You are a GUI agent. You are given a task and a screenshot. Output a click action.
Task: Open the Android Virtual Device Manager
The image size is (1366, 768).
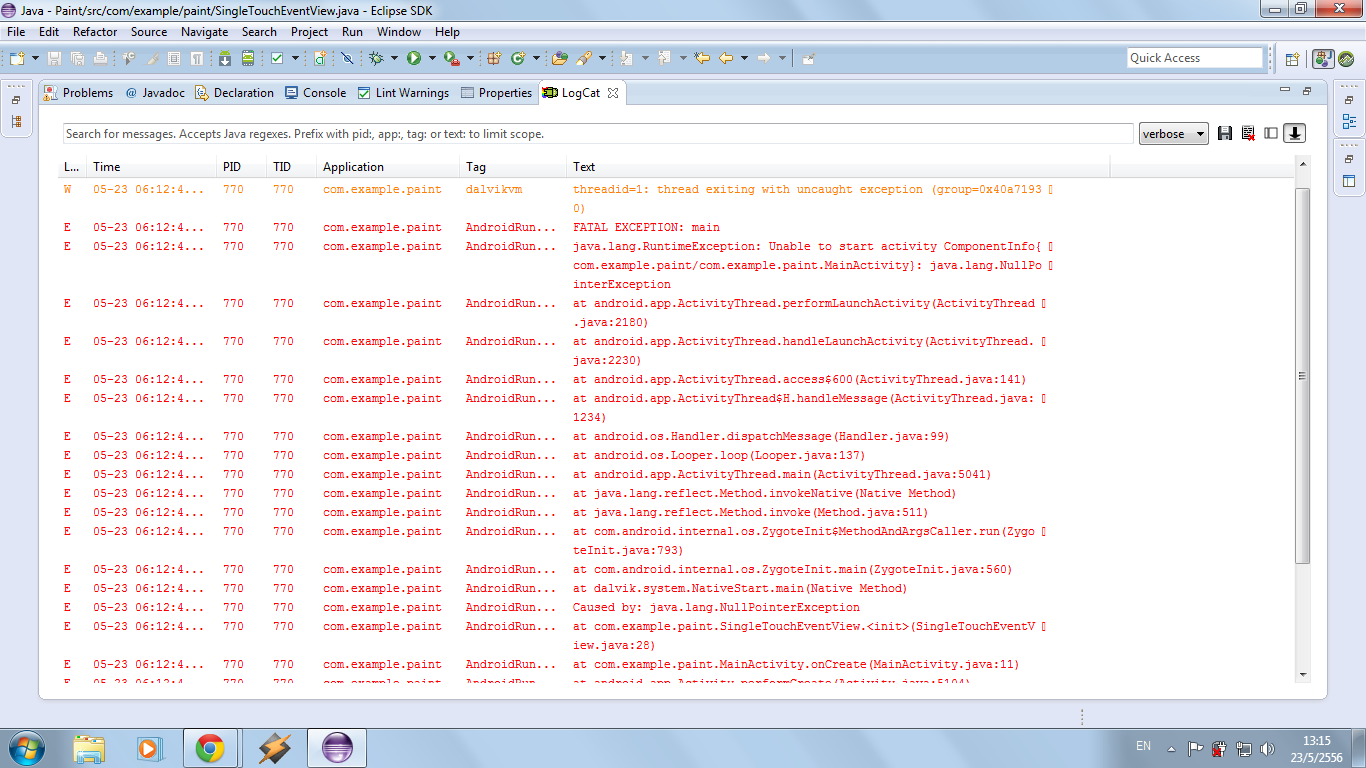[x=248, y=58]
